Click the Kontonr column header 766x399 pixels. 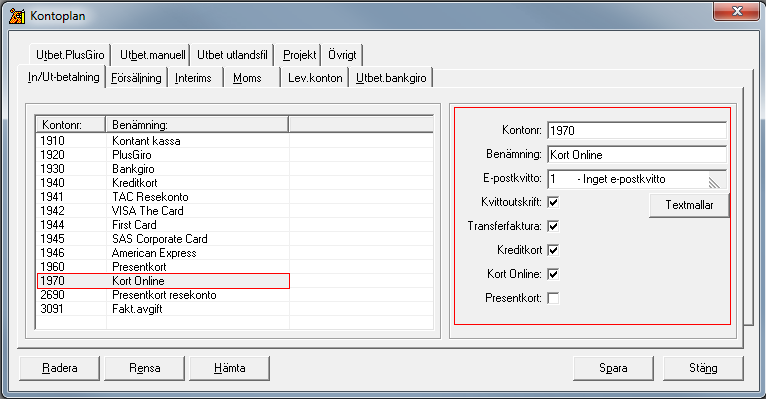[x=71, y=125]
